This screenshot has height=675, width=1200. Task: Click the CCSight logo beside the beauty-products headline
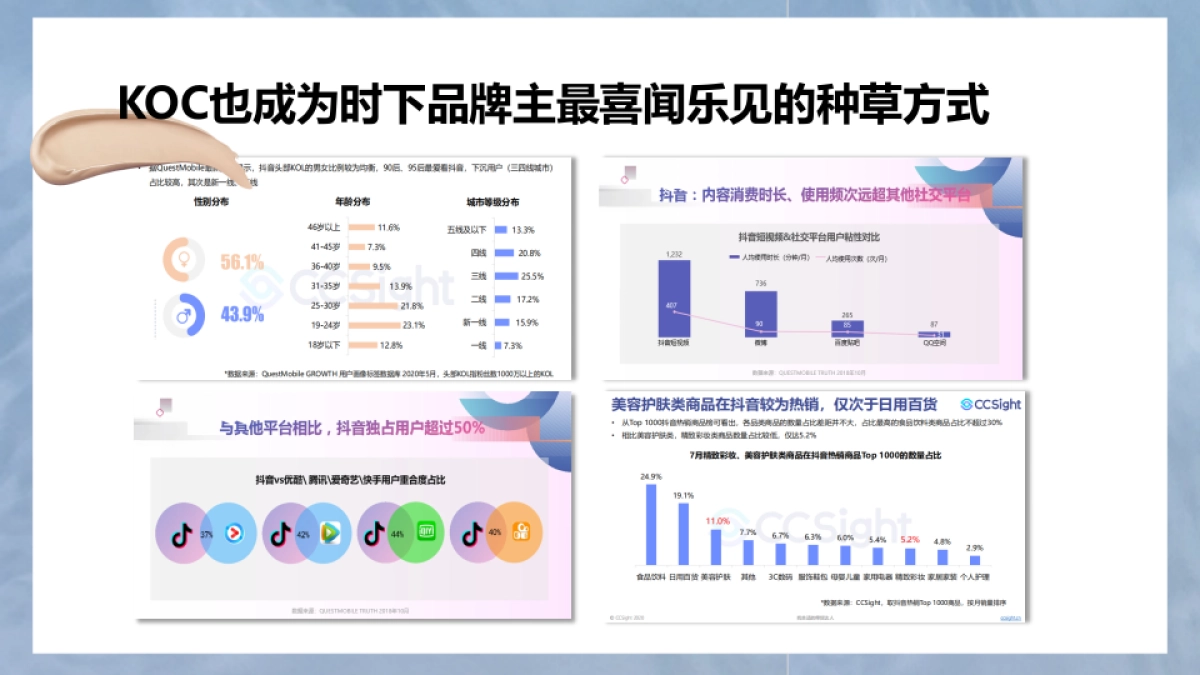click(x=992, y=404)
